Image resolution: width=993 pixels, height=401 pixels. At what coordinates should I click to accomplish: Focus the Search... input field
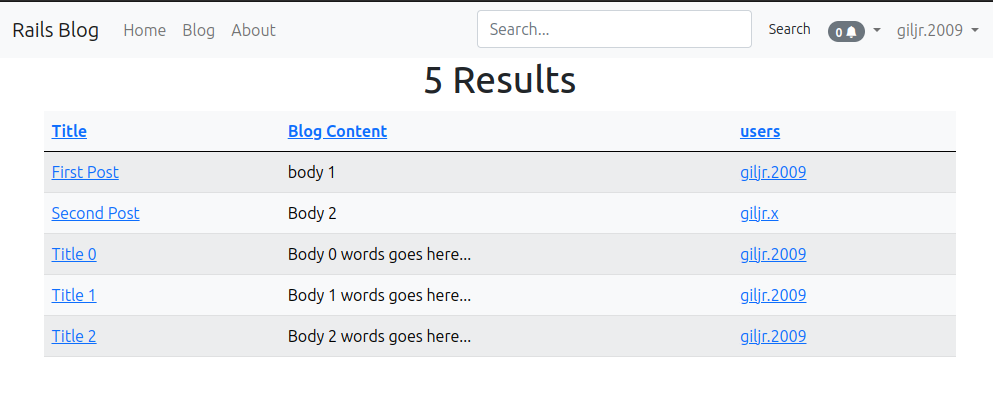pyautogui.click(x=614, y=29)
